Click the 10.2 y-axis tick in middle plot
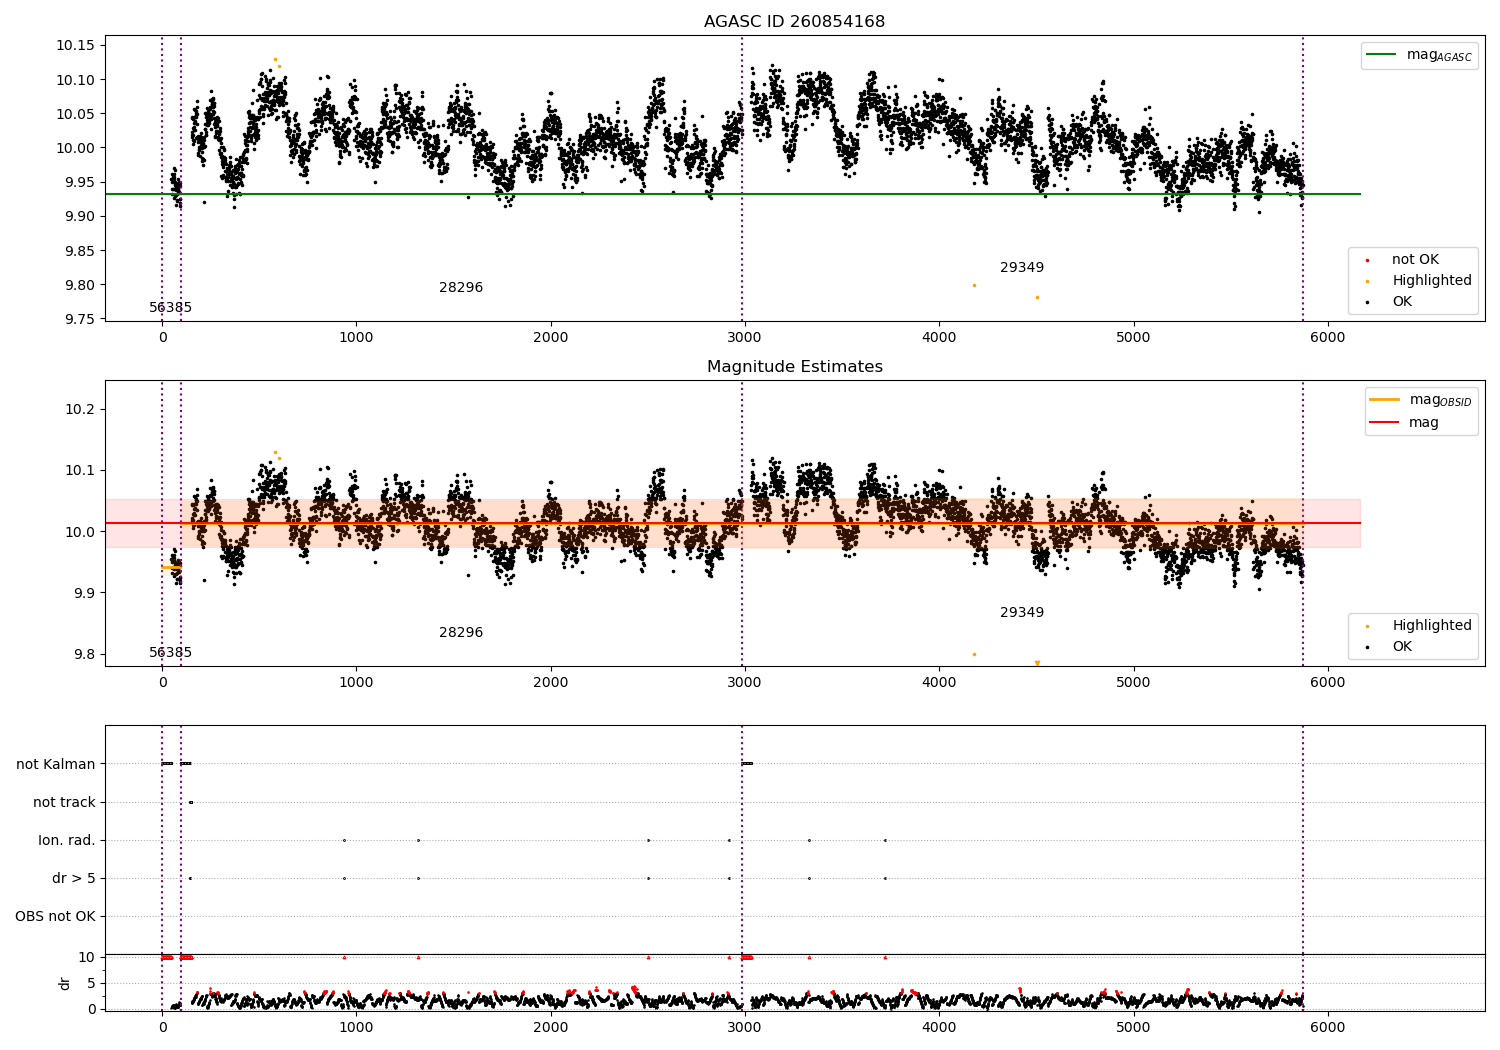The height and width of the screenshot is (1050, 1500). [79, 410]
